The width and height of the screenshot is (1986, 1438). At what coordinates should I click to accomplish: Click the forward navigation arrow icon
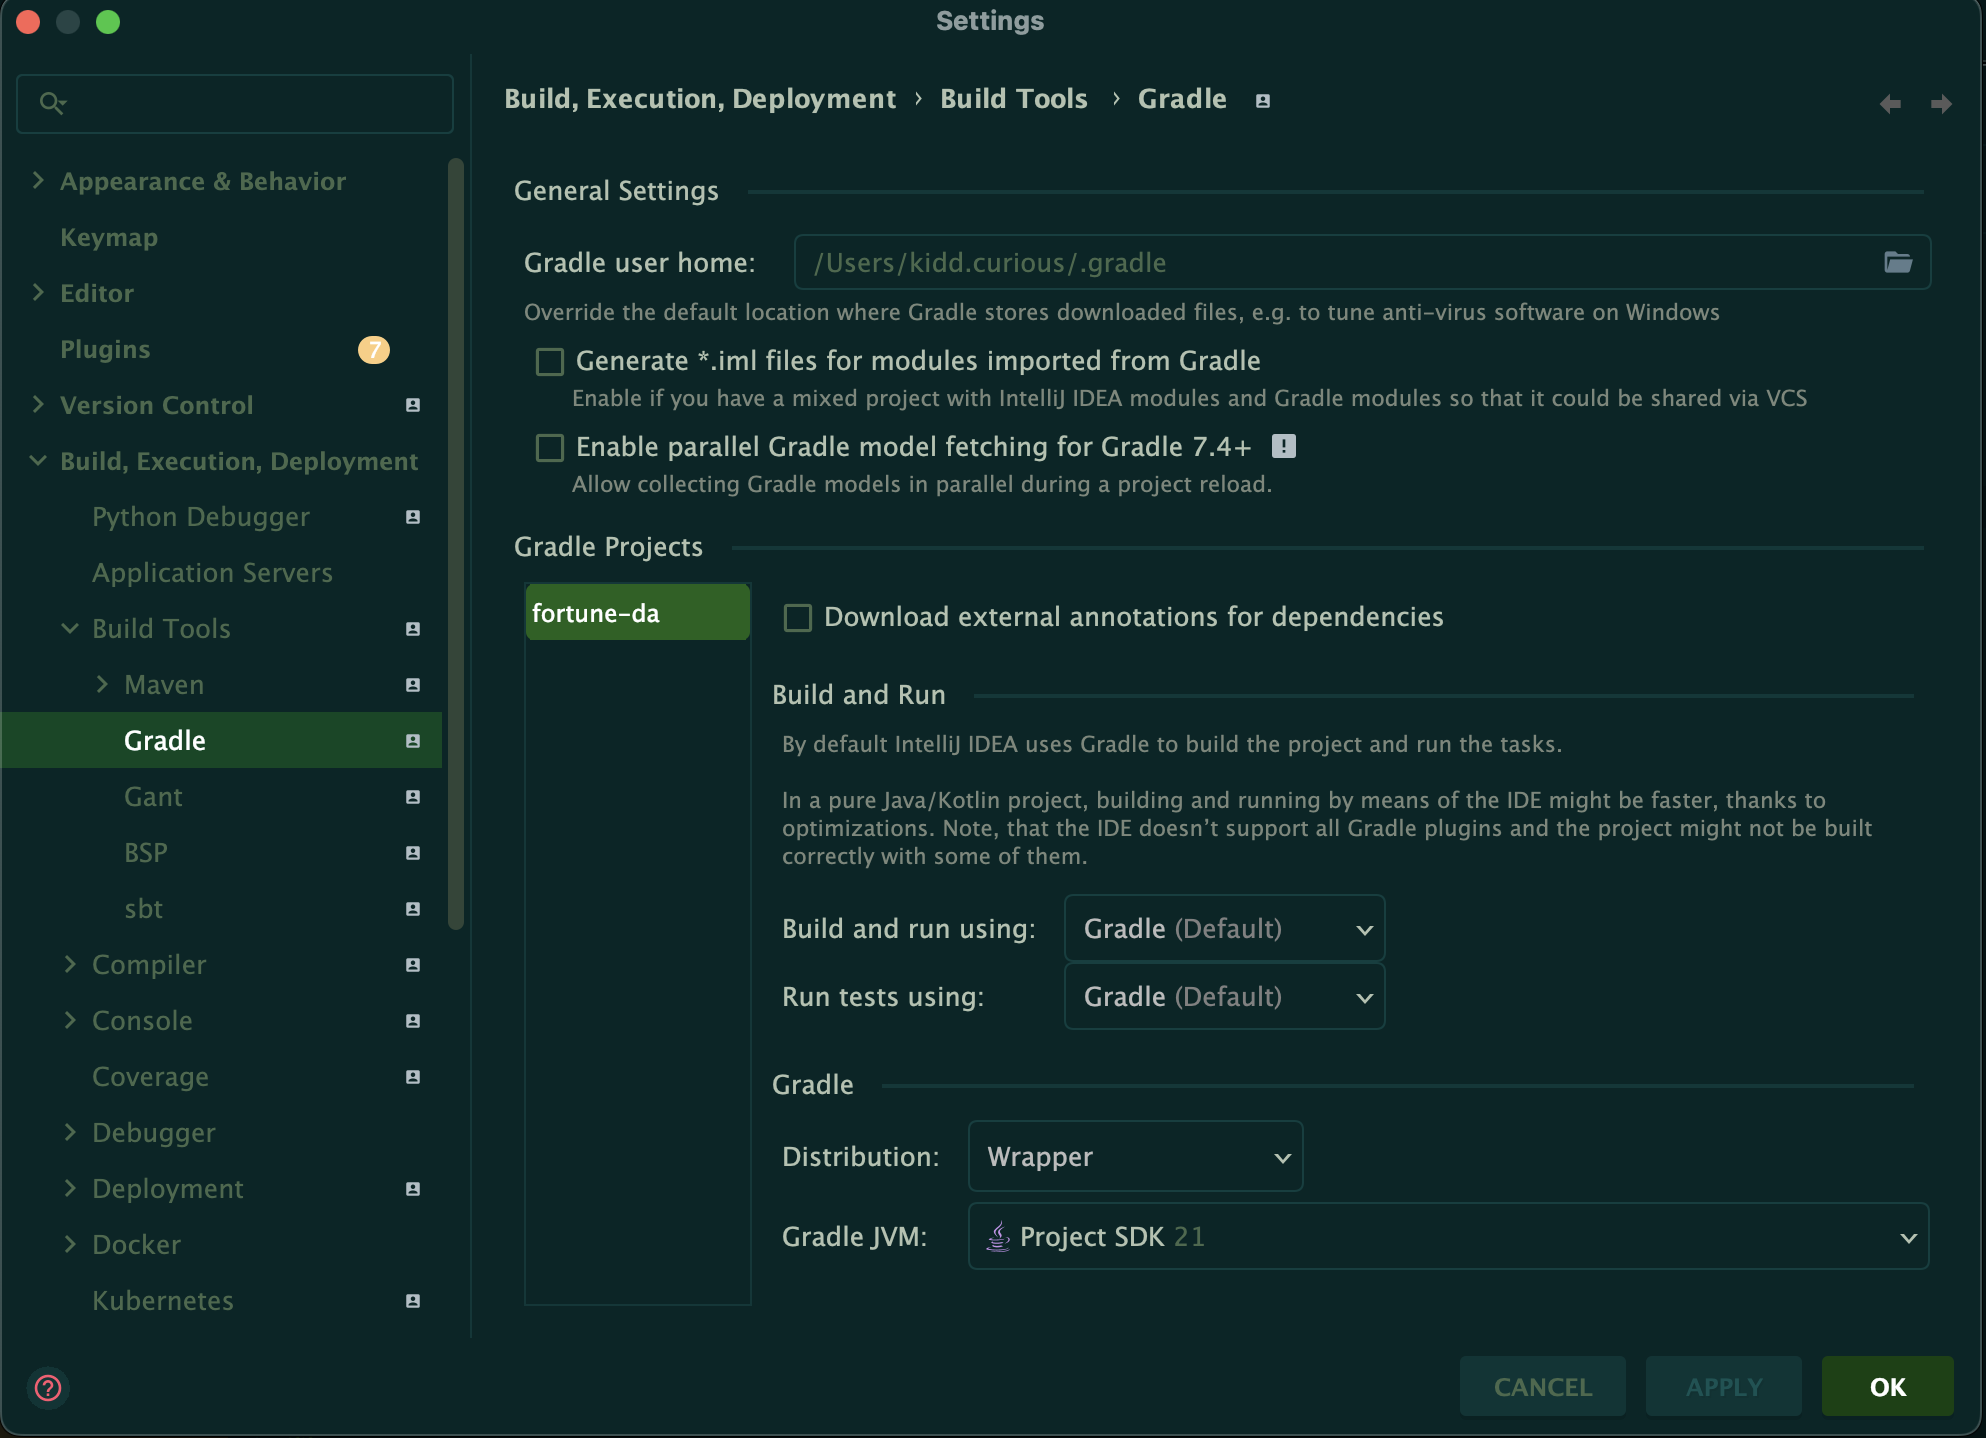point(1941,104)
